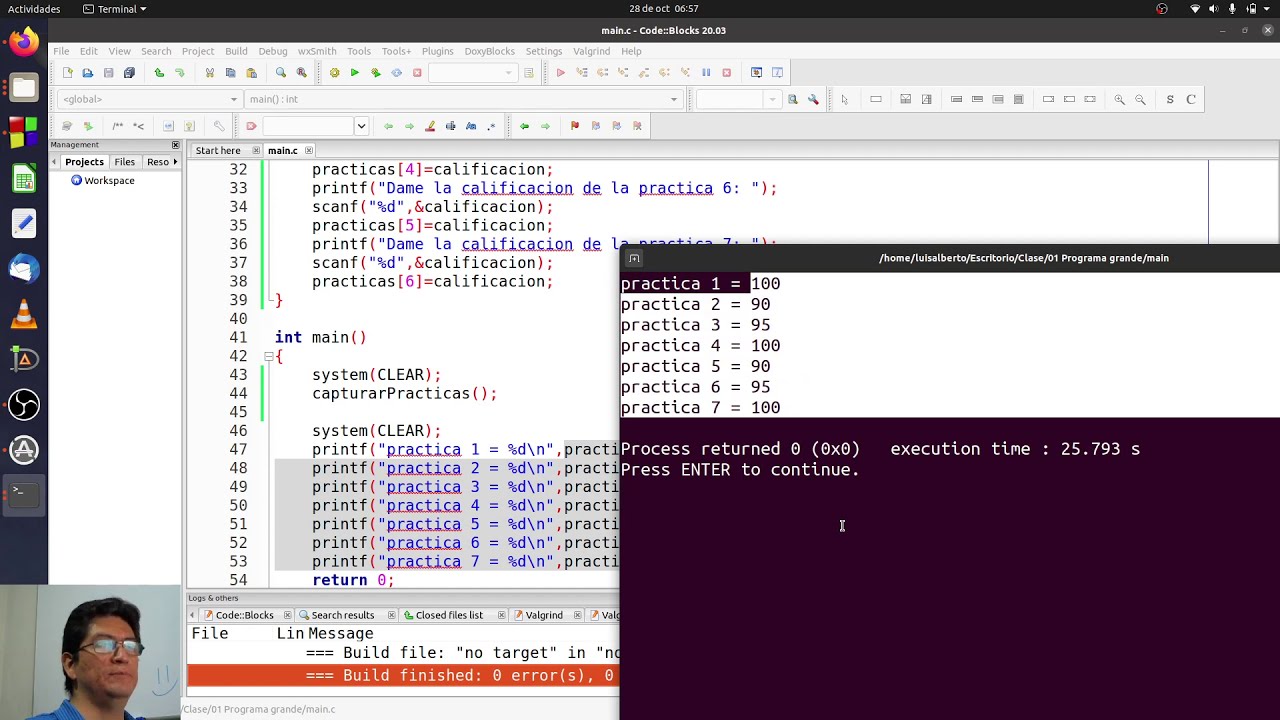Open the wxSmith menu
The width and height of the screenshot is (1280, 720).
tap(317, 51)
